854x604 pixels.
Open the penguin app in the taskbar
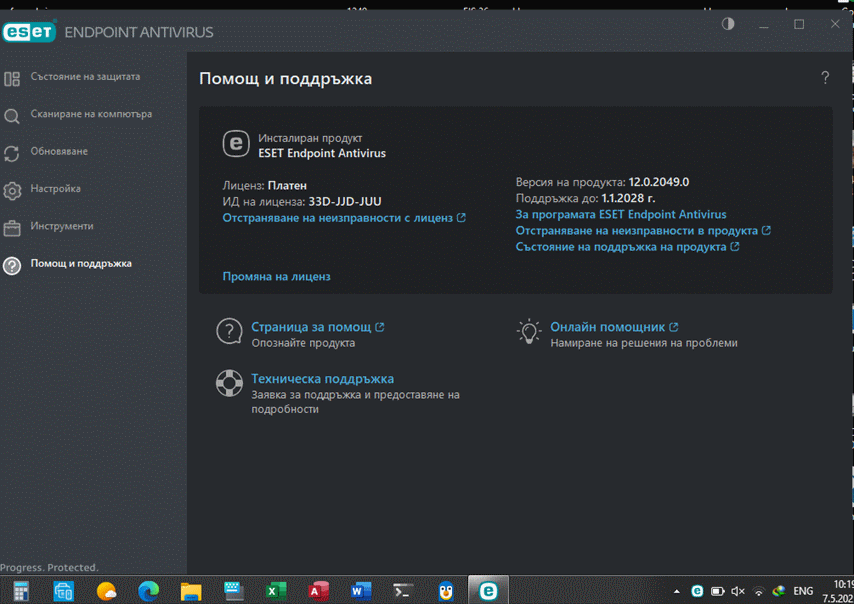(x=446, y=591)
